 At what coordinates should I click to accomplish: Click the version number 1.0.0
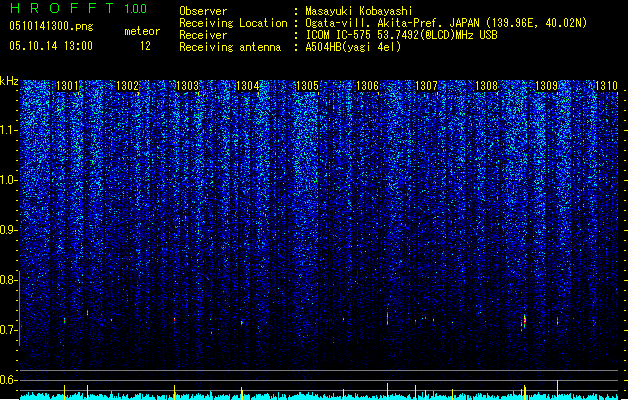click(135, 8)
